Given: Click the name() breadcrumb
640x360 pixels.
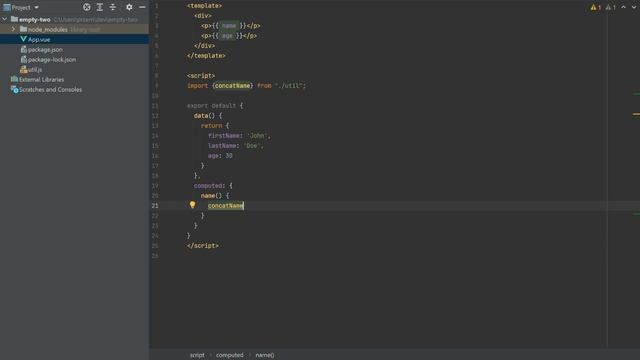Looking at the screenshot, I should pyautogui.click(x=265, y=355).
